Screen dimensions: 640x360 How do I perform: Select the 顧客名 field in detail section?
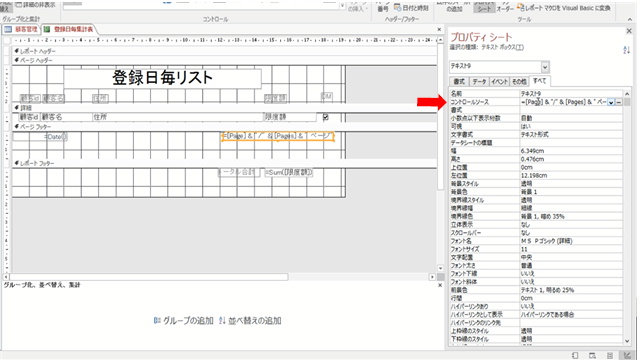point(66,117)
